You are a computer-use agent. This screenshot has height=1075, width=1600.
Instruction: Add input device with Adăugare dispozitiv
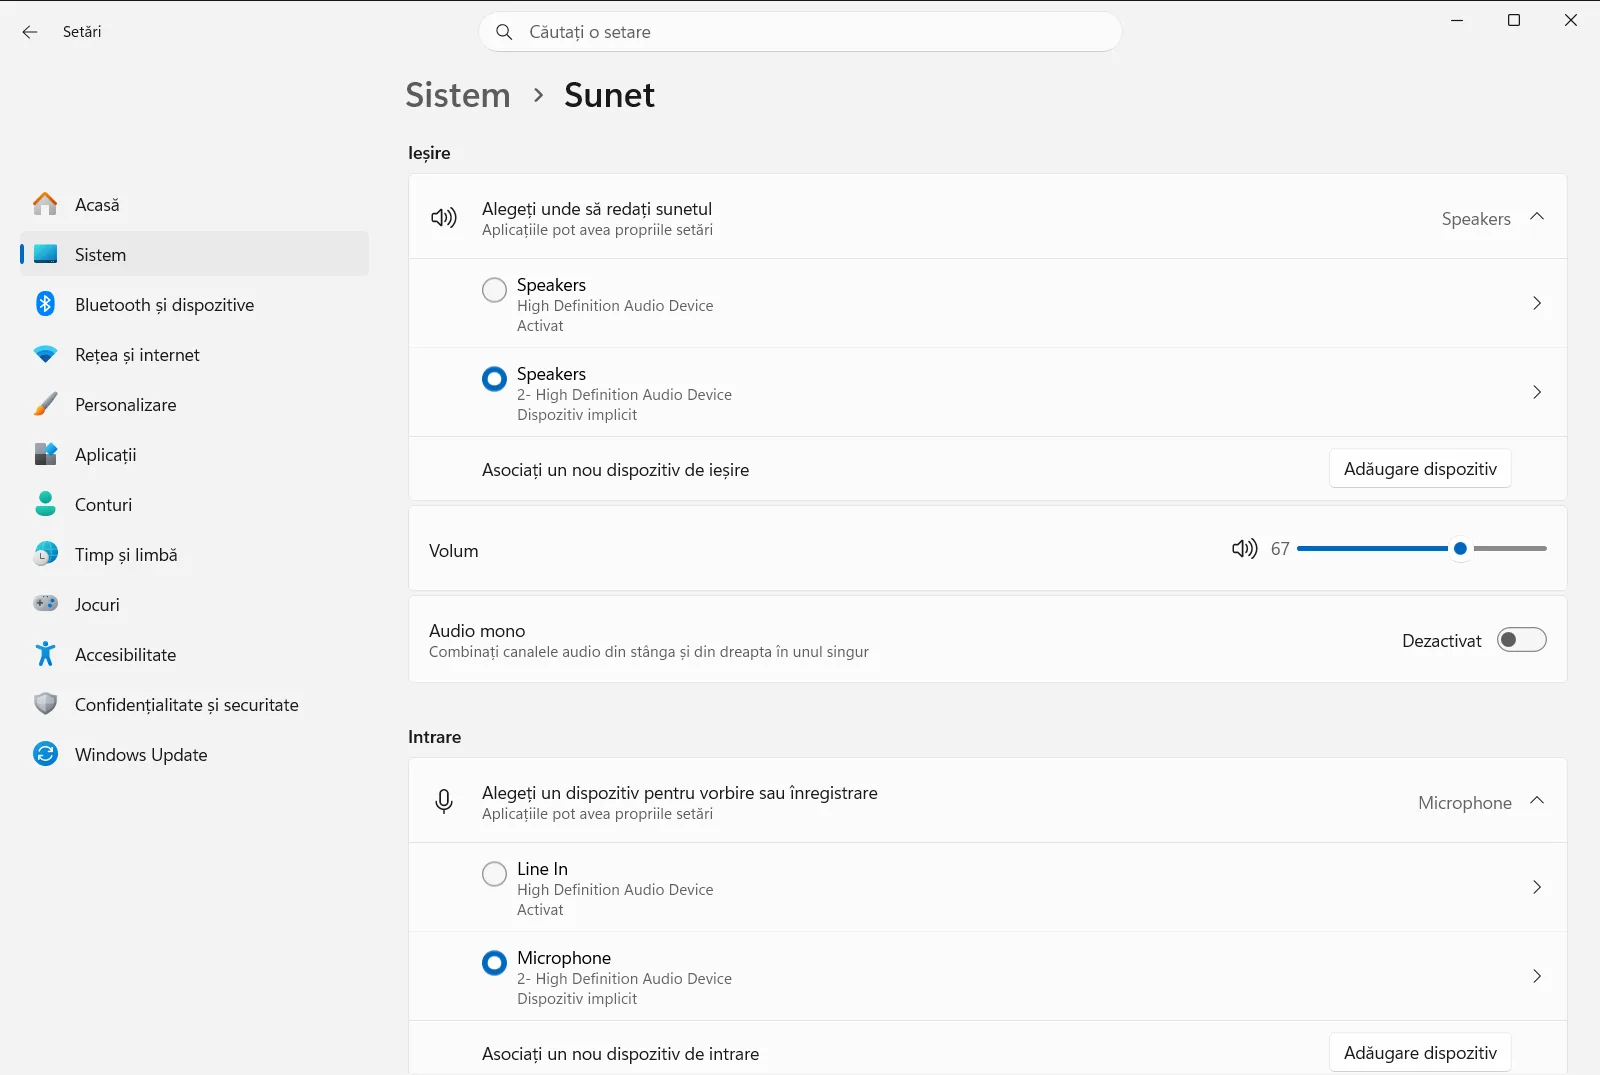click(1420, 1053)
